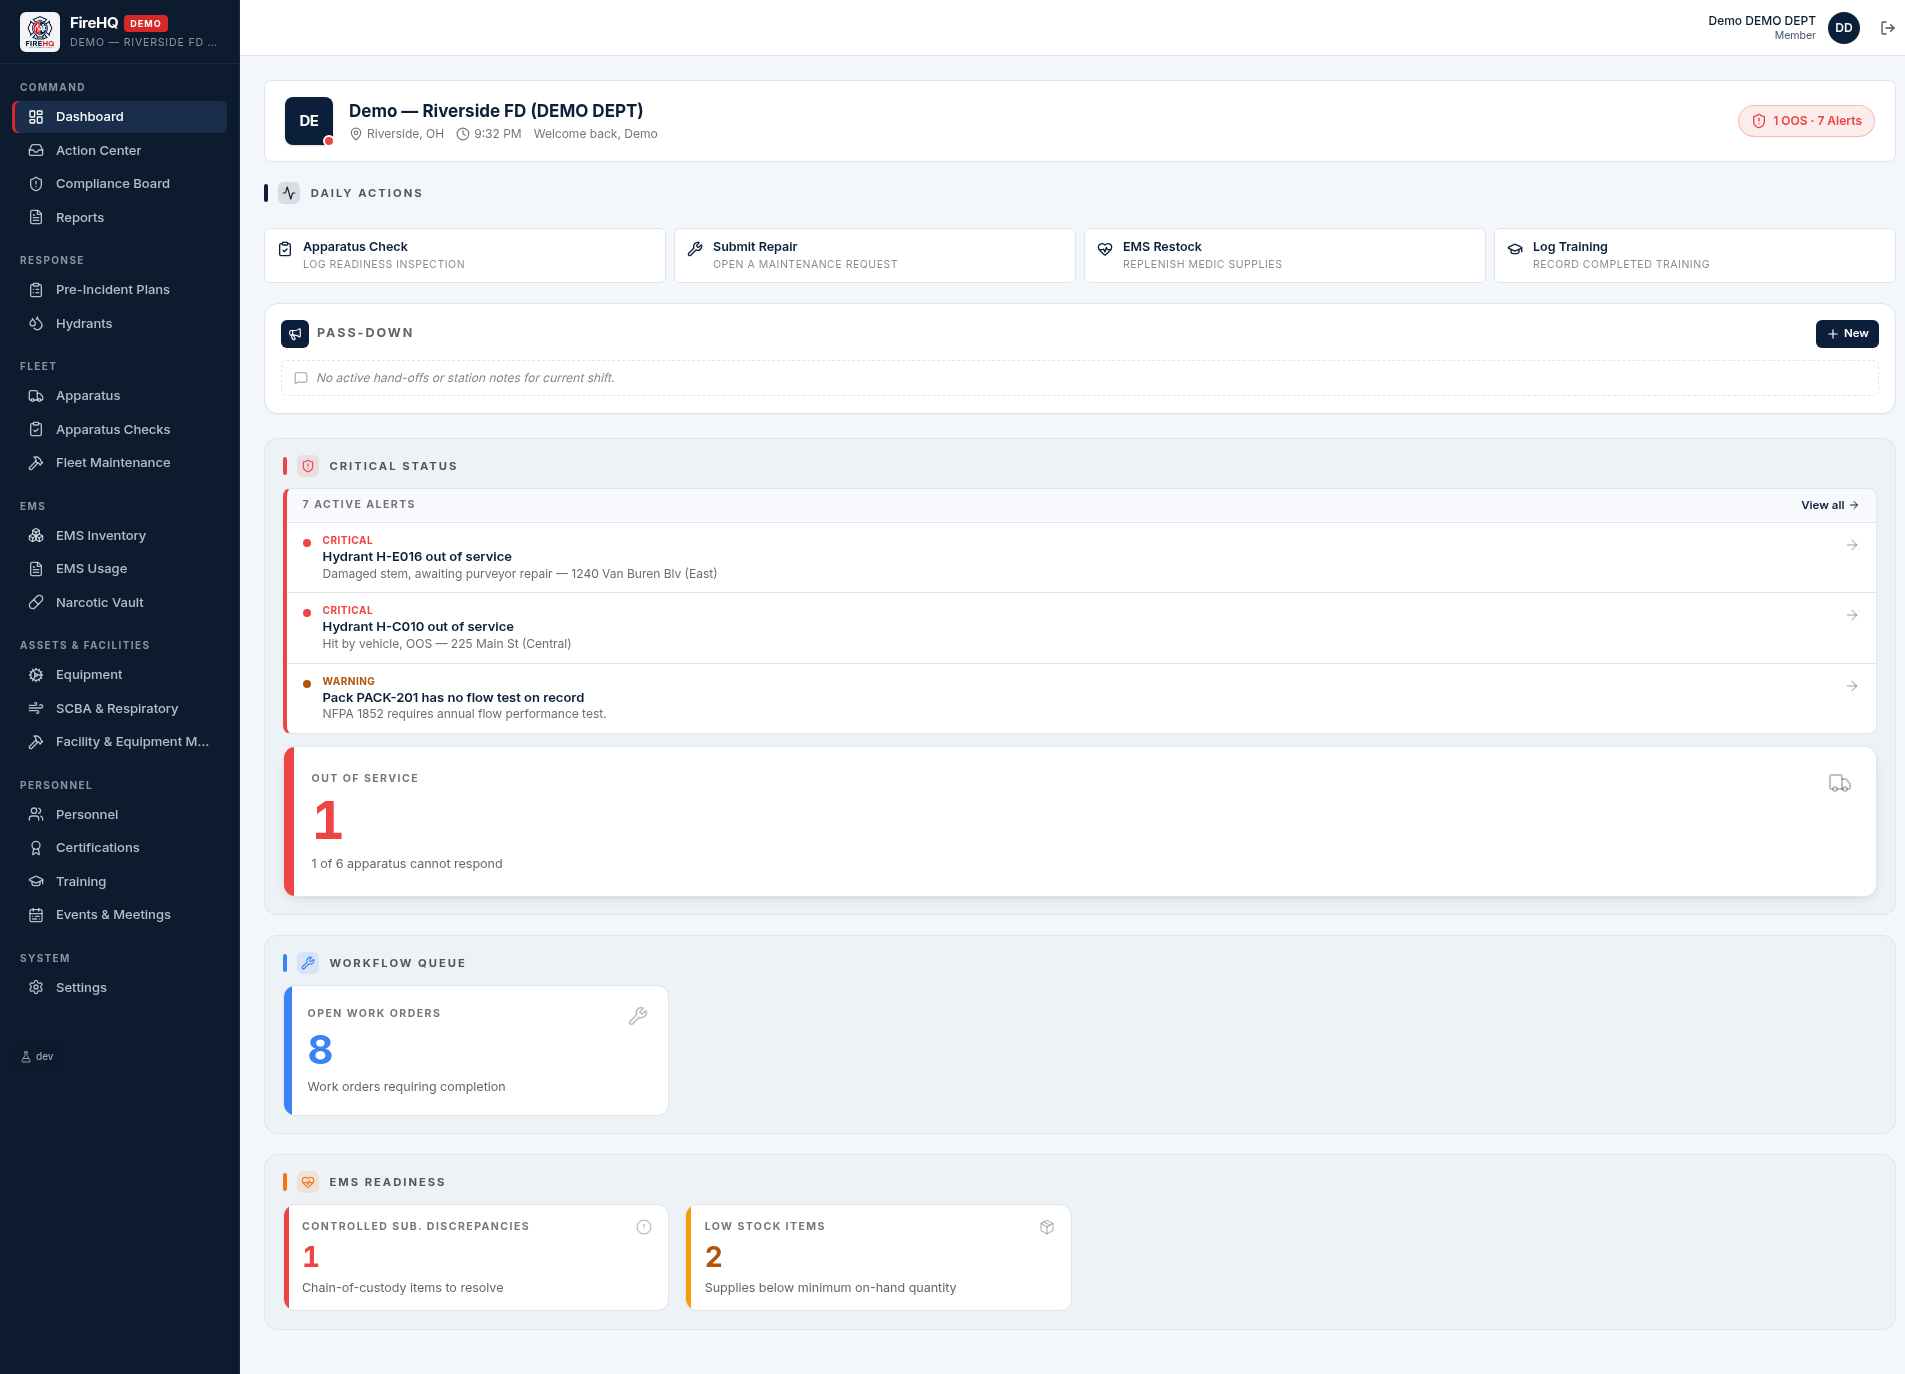The width and height of the screenshot is (1905, 1374).
Task: Click the Apparatus truck icon in sidebar
Action: coord(36,396)
